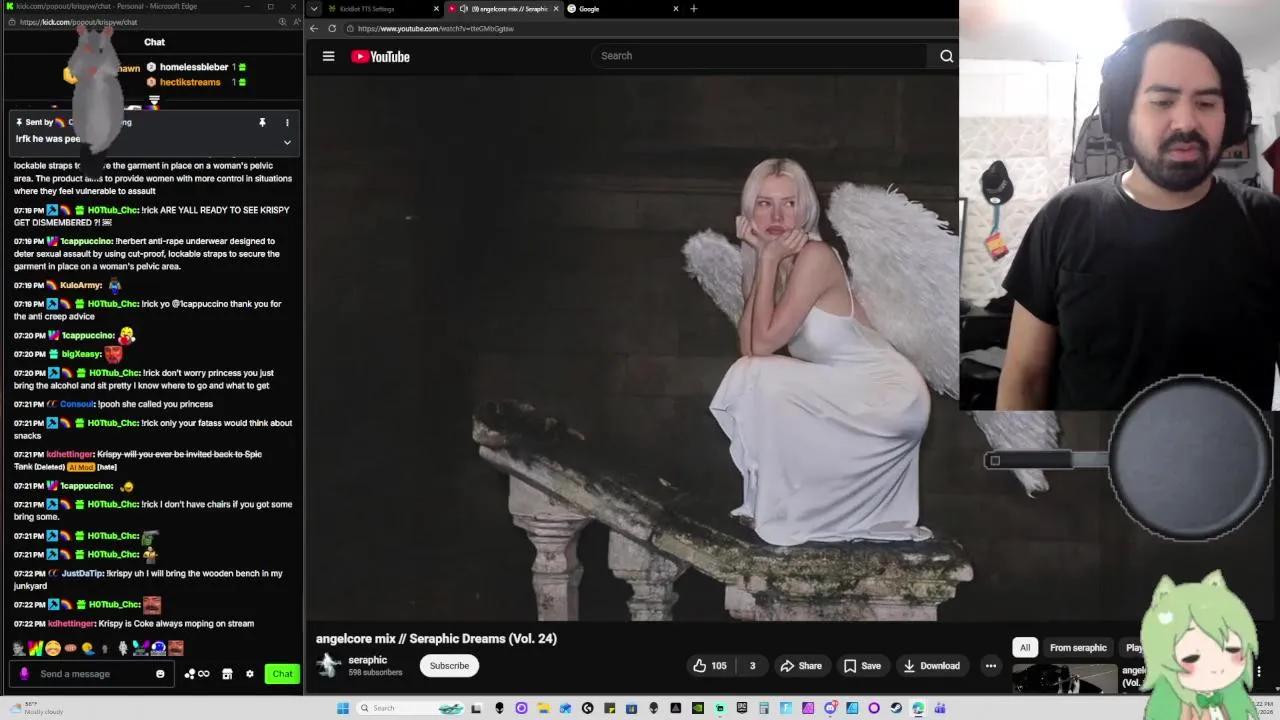This screenshot has width=1280, height=720.
Task: Download the angelcore mix video
Action: point(931,666)
